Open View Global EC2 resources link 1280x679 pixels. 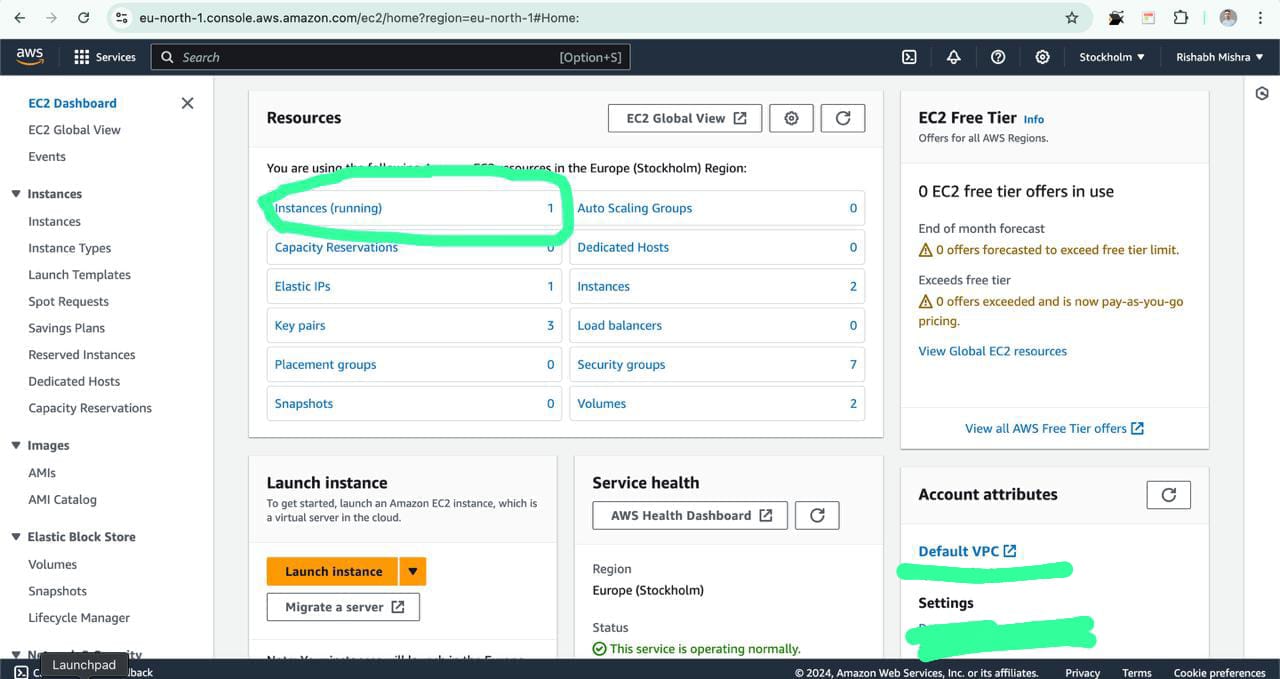tap(992, 351)
